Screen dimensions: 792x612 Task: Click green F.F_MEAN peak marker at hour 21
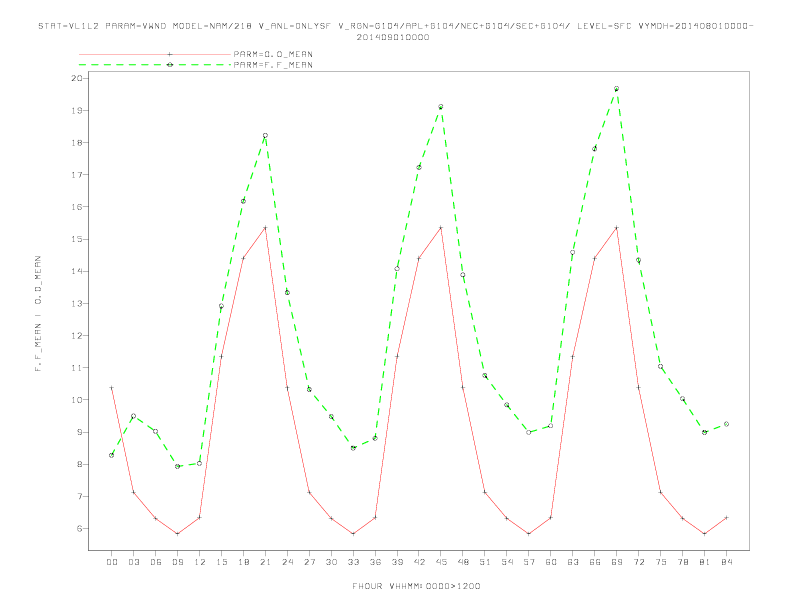pos(265,136)
